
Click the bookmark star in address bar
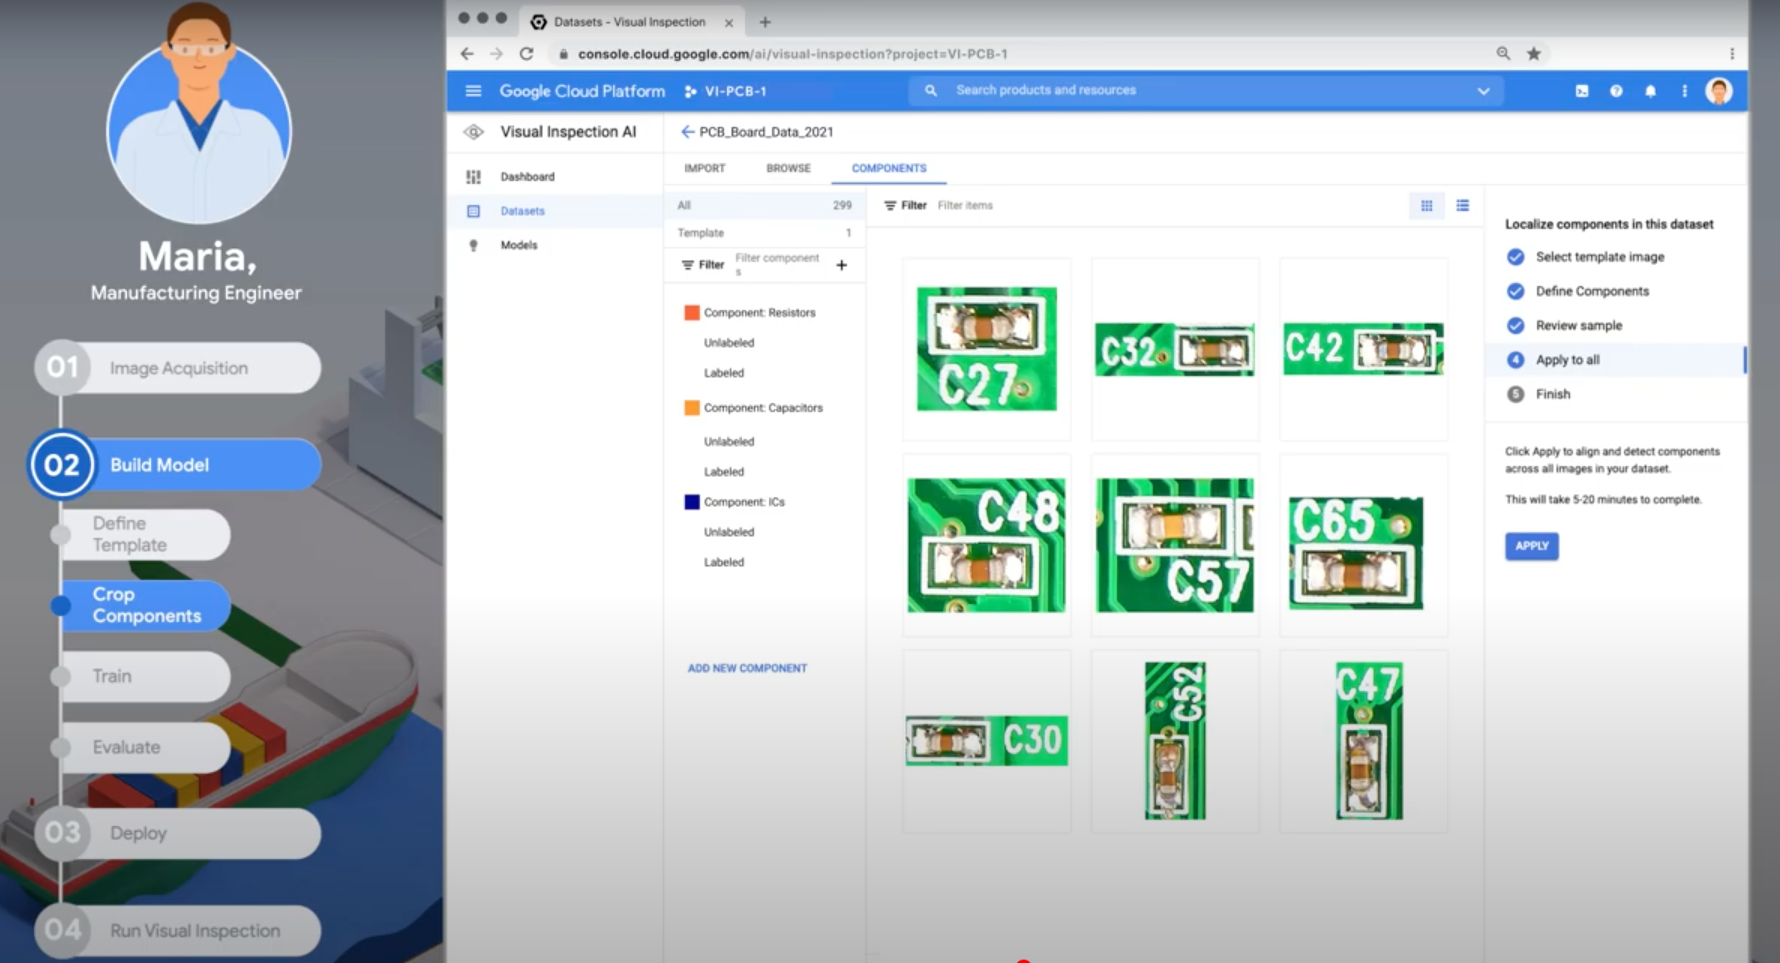[x=1533, y=54]
